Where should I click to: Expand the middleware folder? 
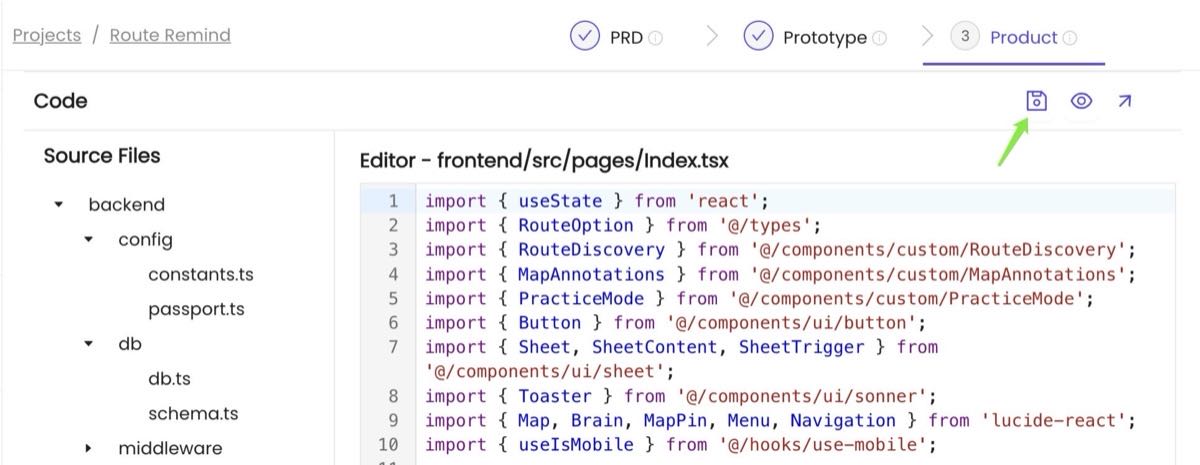tap(89, 448)
